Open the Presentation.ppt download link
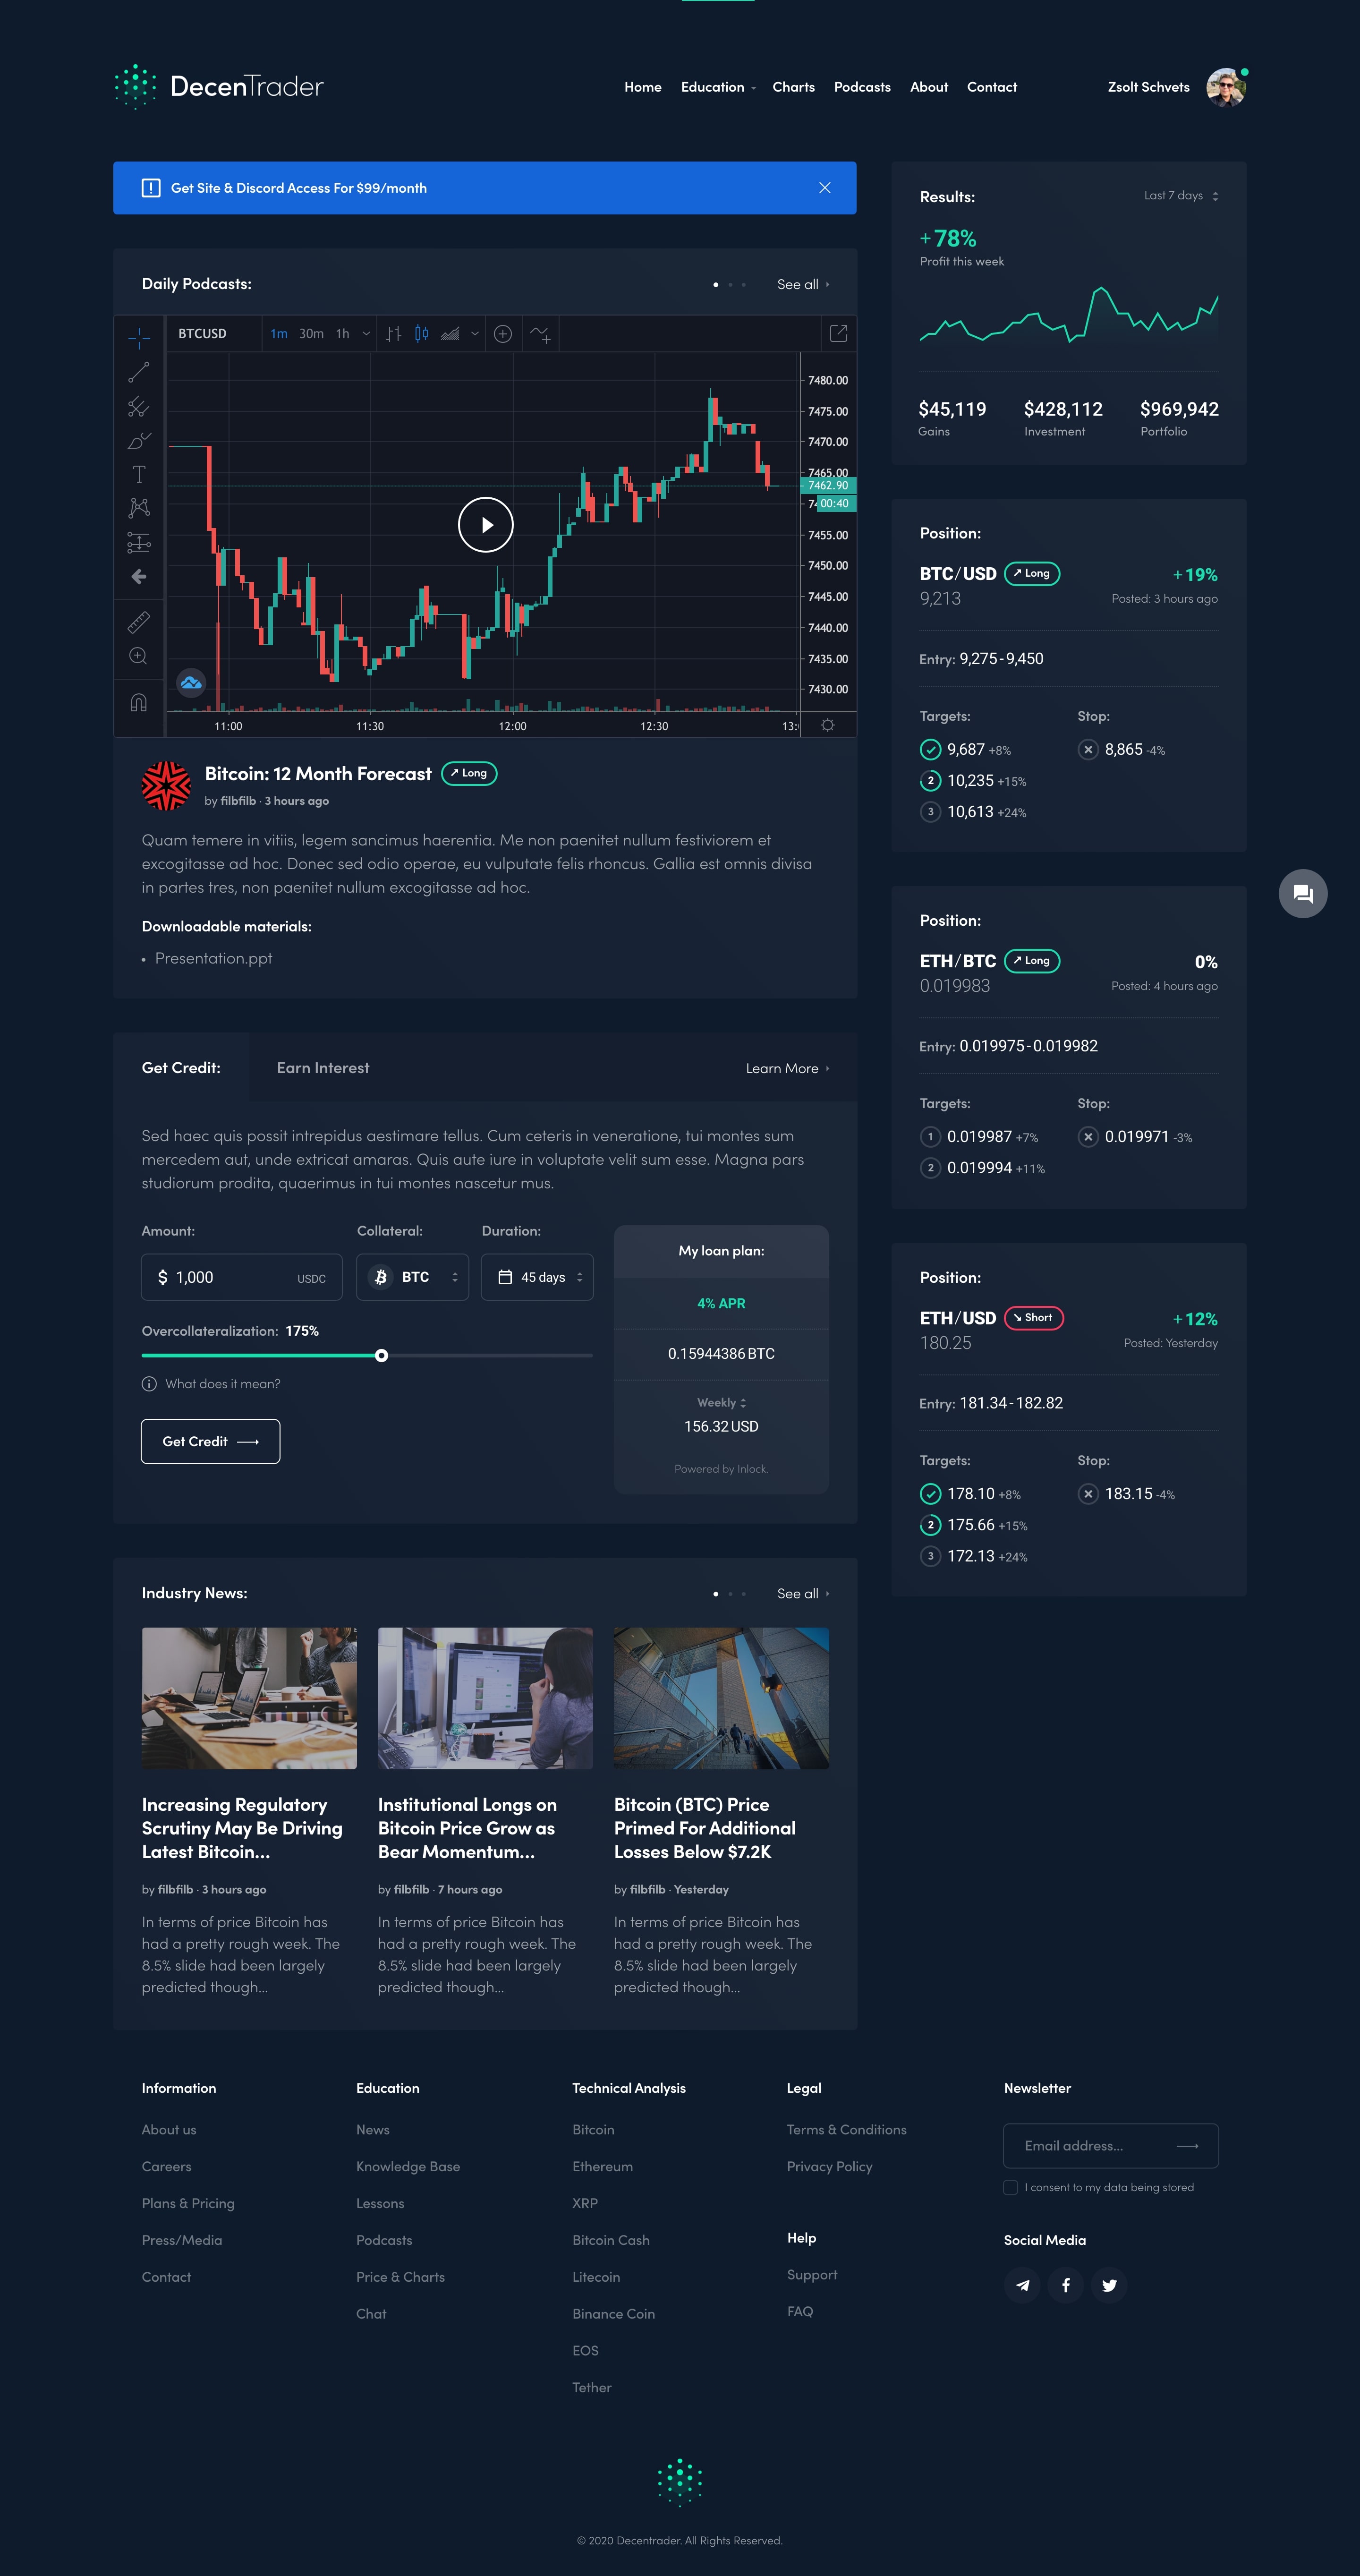This screenshot has height=2576, width=1360. pos(213,958)
